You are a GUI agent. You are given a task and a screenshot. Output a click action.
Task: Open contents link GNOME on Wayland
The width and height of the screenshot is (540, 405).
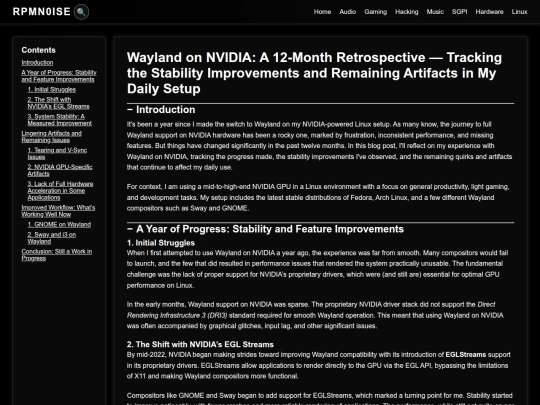(x=59, y=225)
